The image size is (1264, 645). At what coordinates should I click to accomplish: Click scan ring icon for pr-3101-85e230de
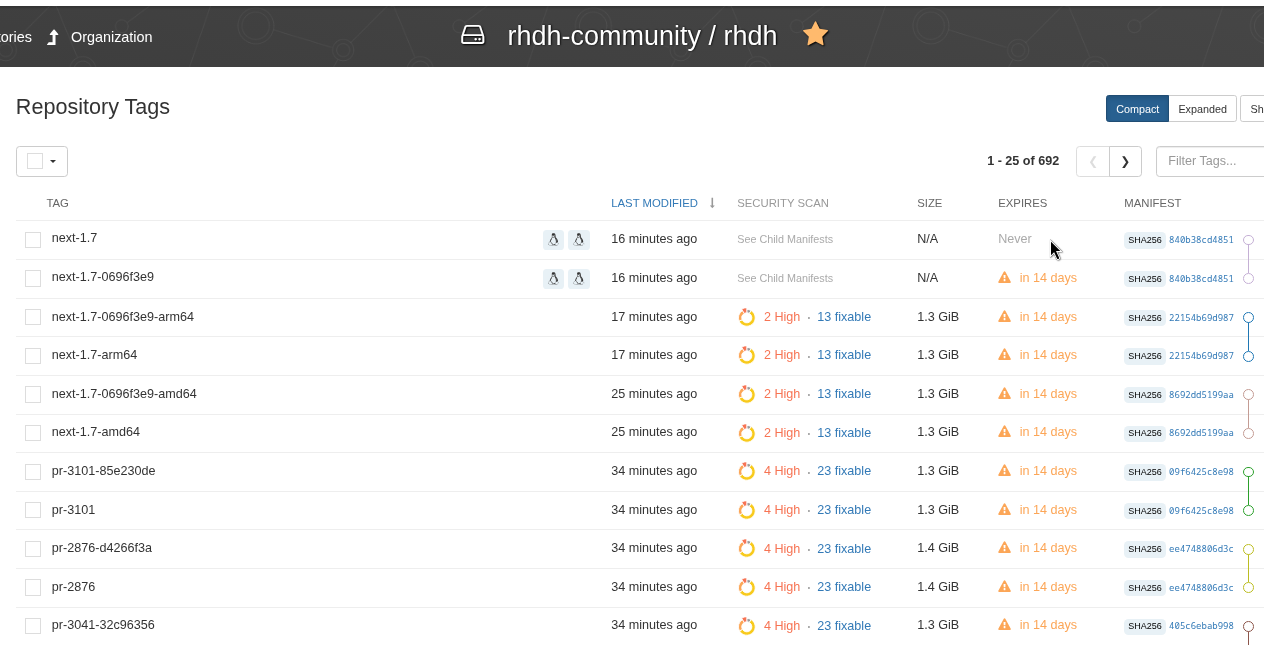(746, 471)
